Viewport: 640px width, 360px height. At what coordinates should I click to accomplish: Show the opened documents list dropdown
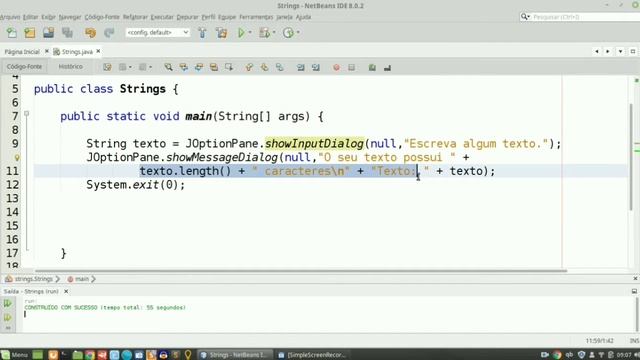620,51
